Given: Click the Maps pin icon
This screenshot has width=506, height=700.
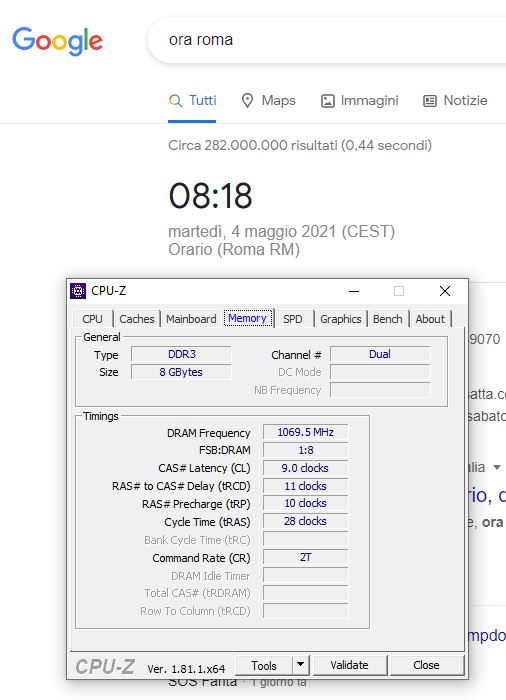Looking at the screenshot, I should [x=247, y=101].
